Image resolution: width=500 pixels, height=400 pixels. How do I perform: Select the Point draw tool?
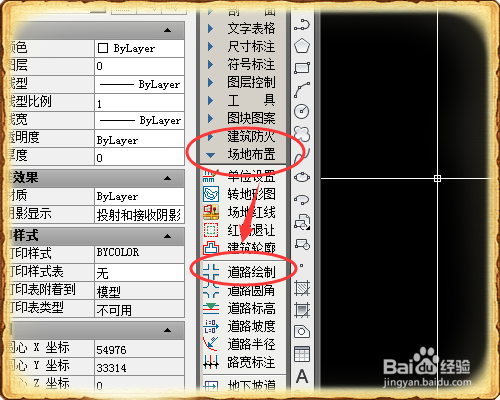(x=301, y=266)
